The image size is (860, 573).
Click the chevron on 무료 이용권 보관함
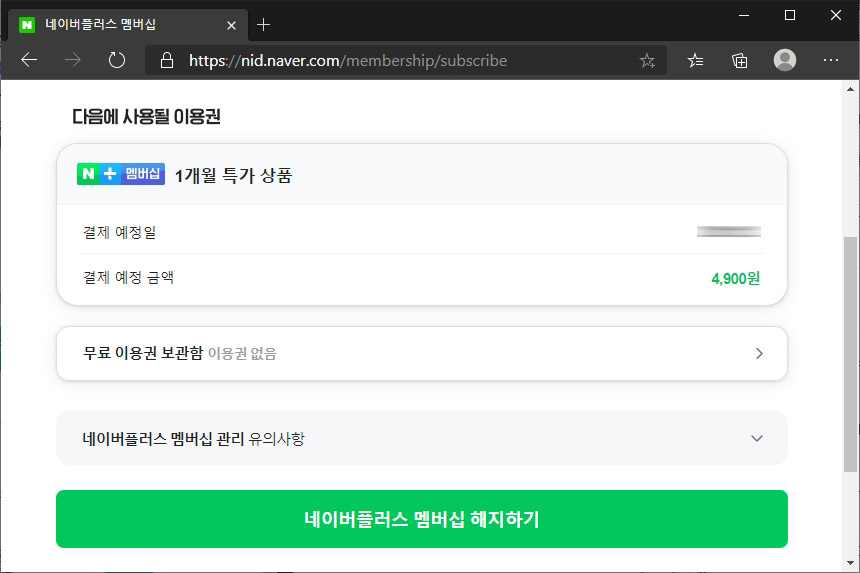pos(759,354)
